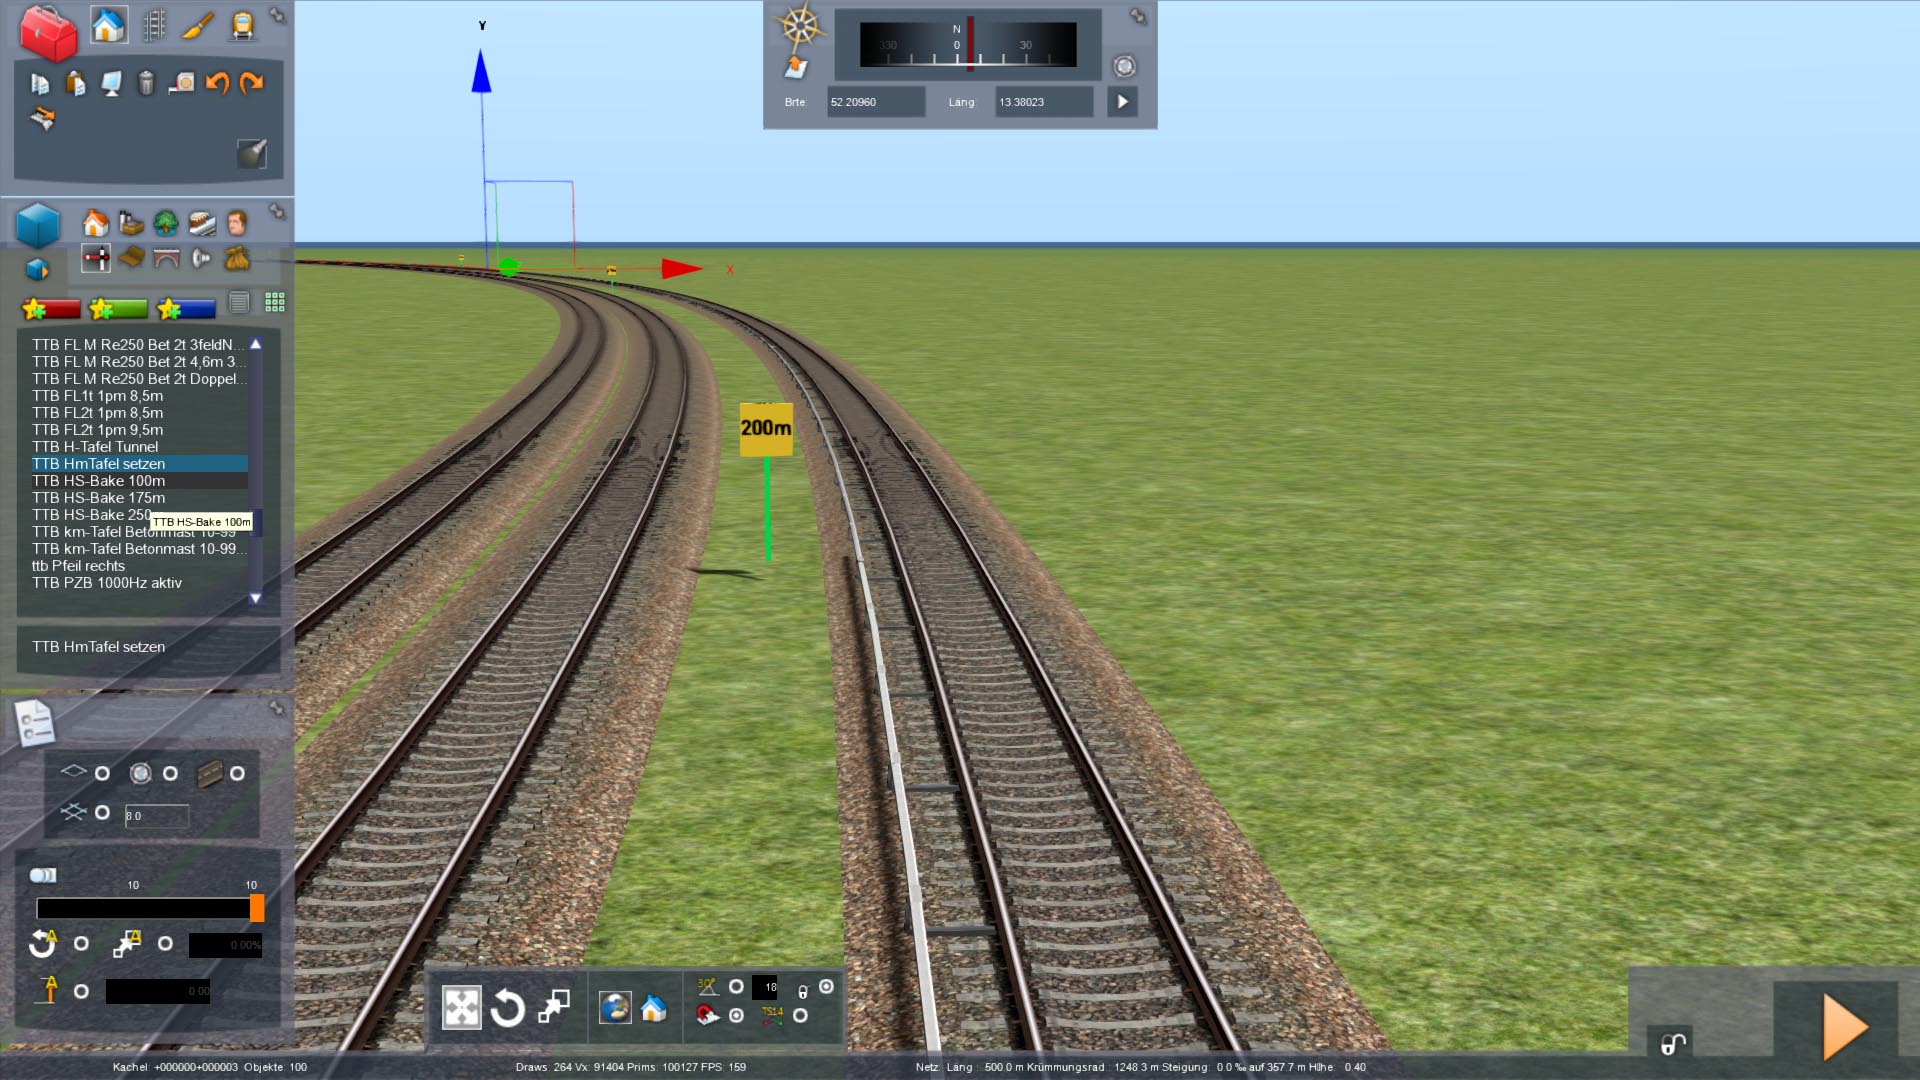Open the red toolbox main menu

click(x=48, y=33)
